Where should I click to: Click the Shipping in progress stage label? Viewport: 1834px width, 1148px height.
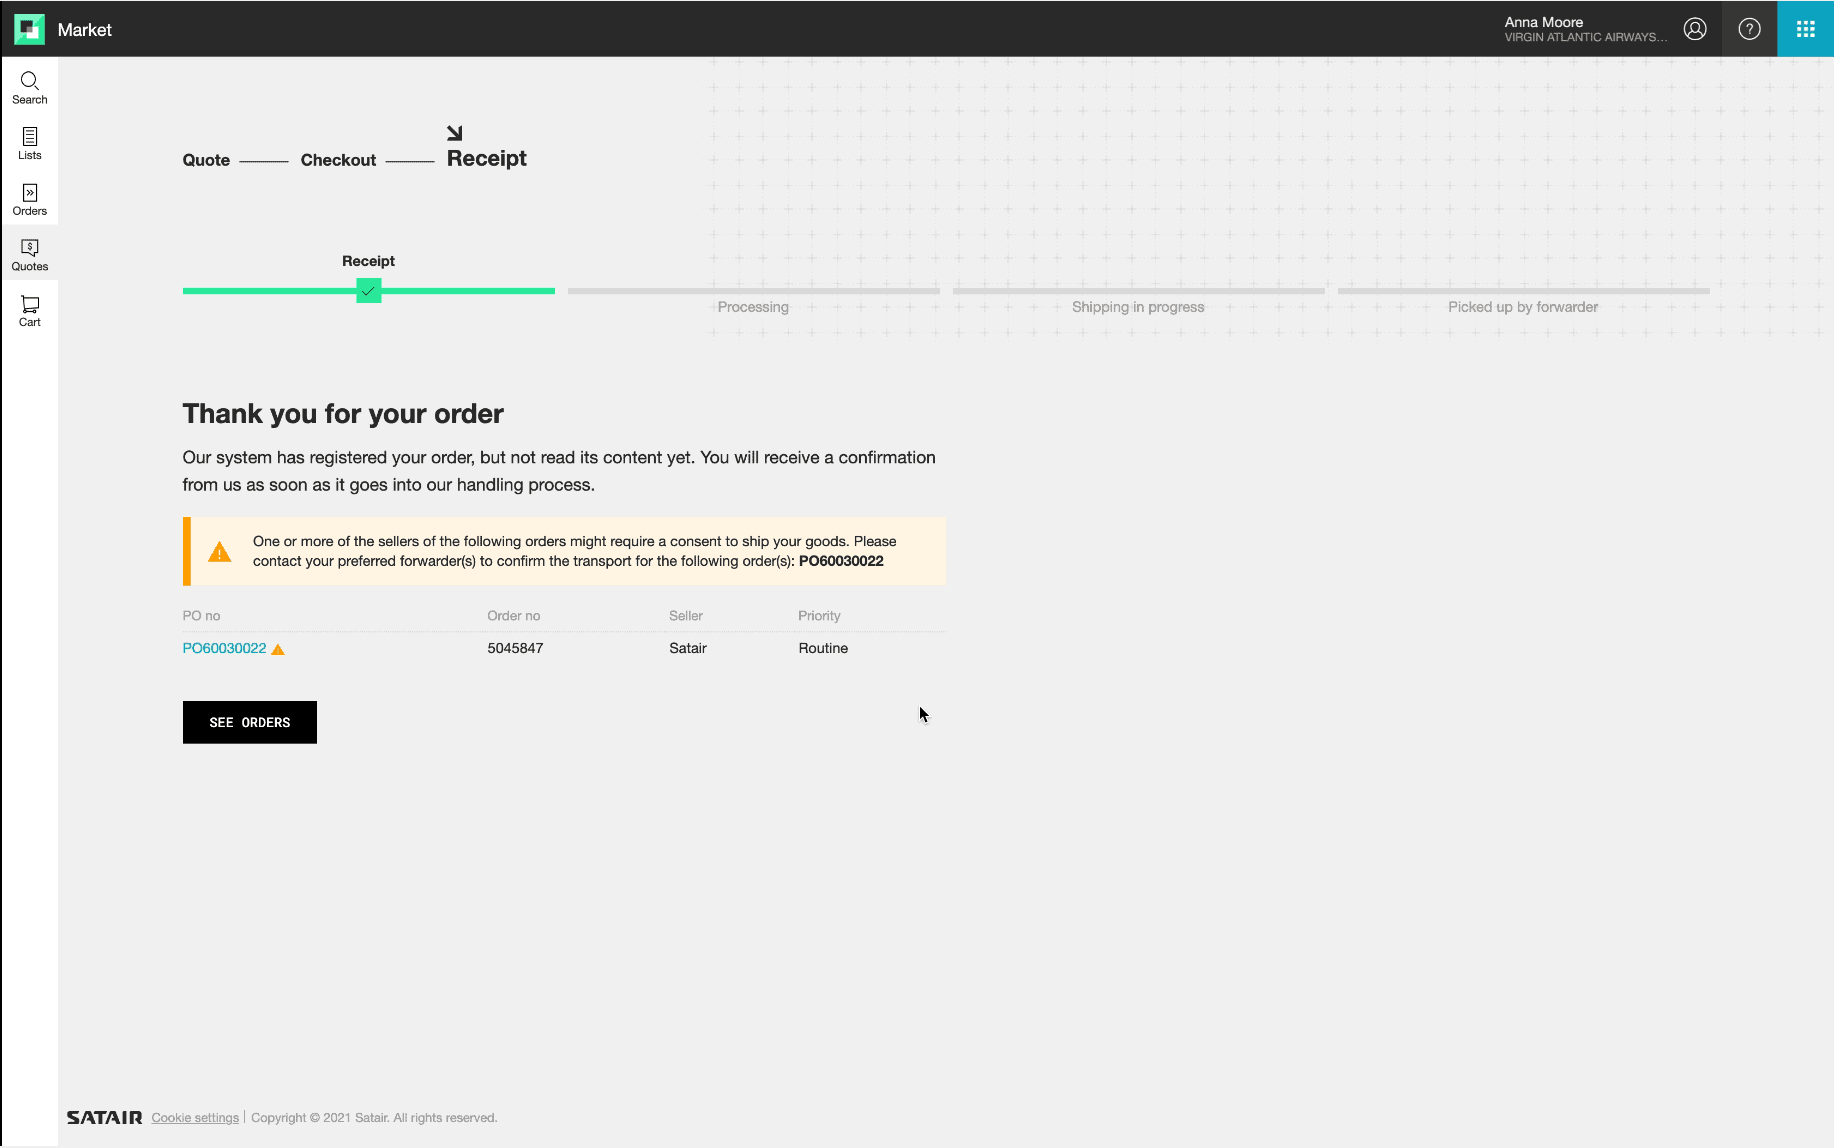(x=1138, y=307)
